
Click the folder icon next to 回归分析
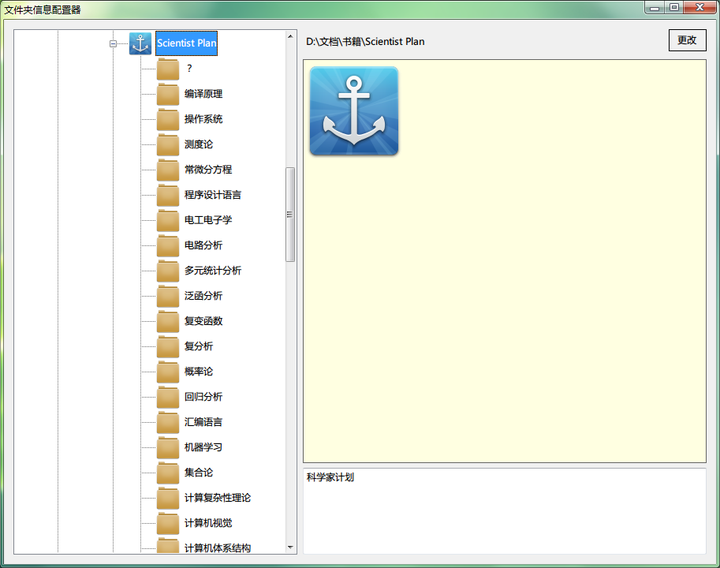click(x=168, y=397)
